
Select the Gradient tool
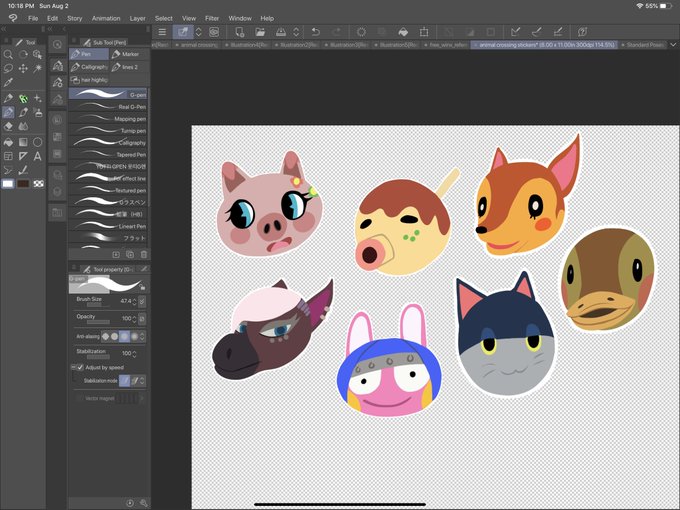click(23, 142)
